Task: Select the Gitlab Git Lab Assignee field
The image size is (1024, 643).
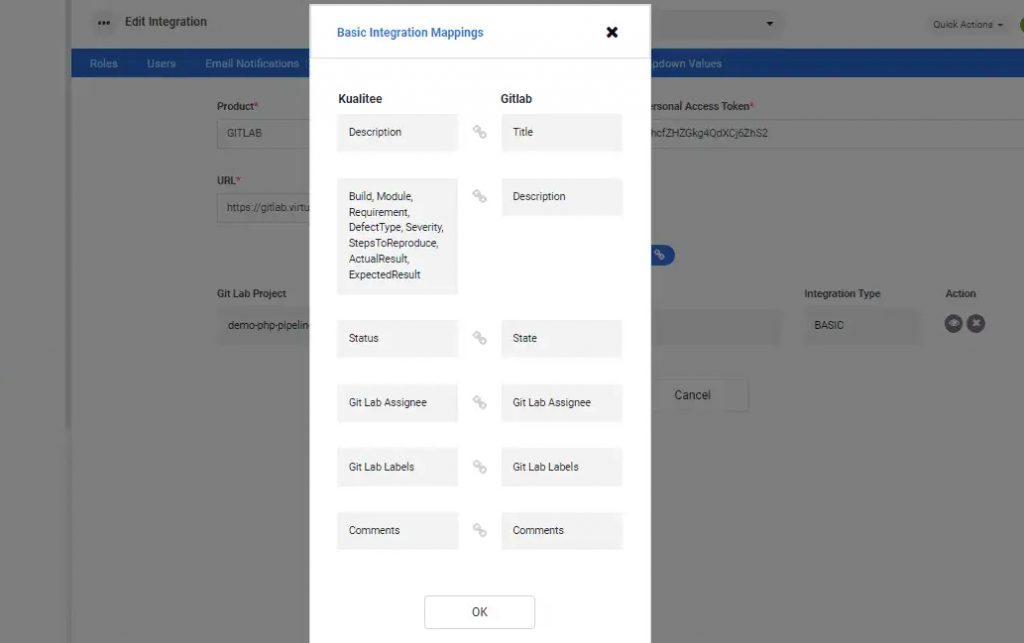Action: pos(562,403)
